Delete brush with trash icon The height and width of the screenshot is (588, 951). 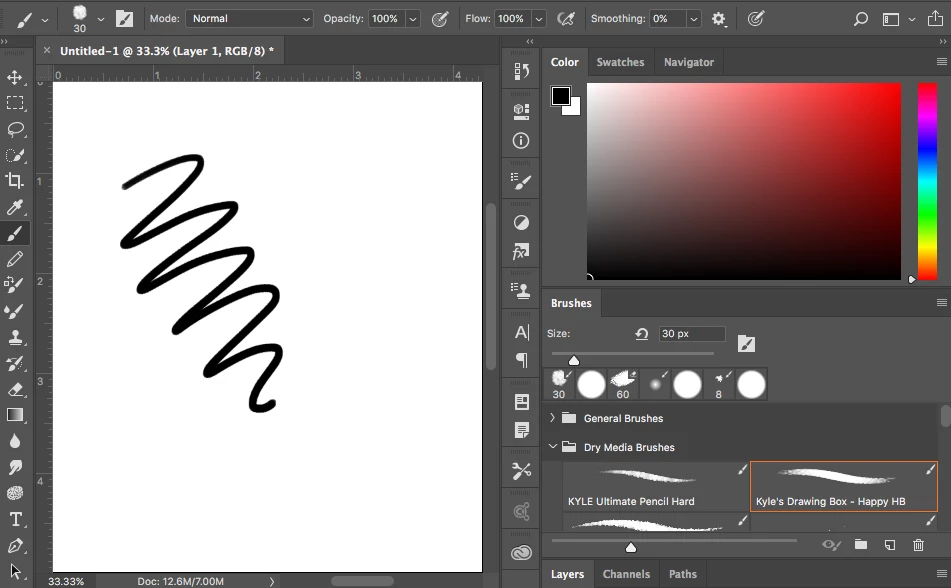coord(918,545)
